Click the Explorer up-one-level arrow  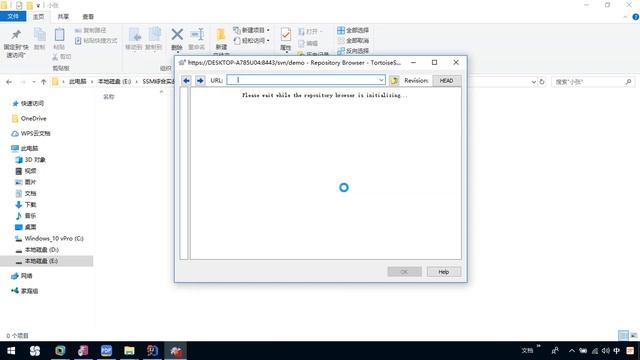pyautogui.click(x=44, y=82)
